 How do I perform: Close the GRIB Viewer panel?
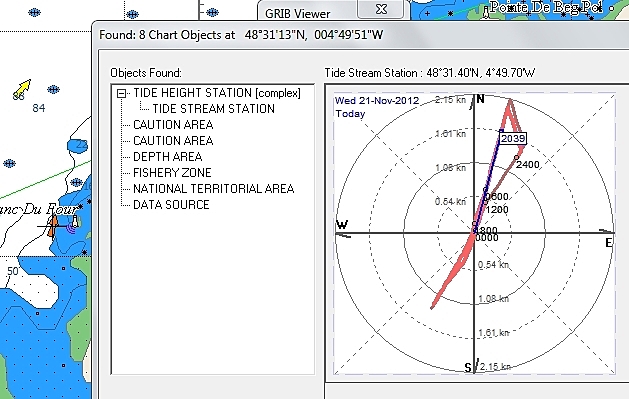tap(381, 9)
